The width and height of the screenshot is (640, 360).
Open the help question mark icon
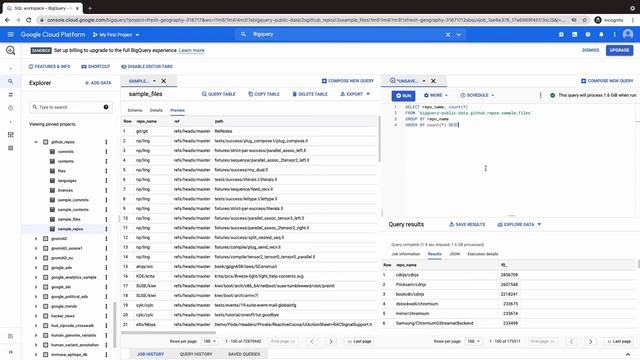[x=588, y=35]
